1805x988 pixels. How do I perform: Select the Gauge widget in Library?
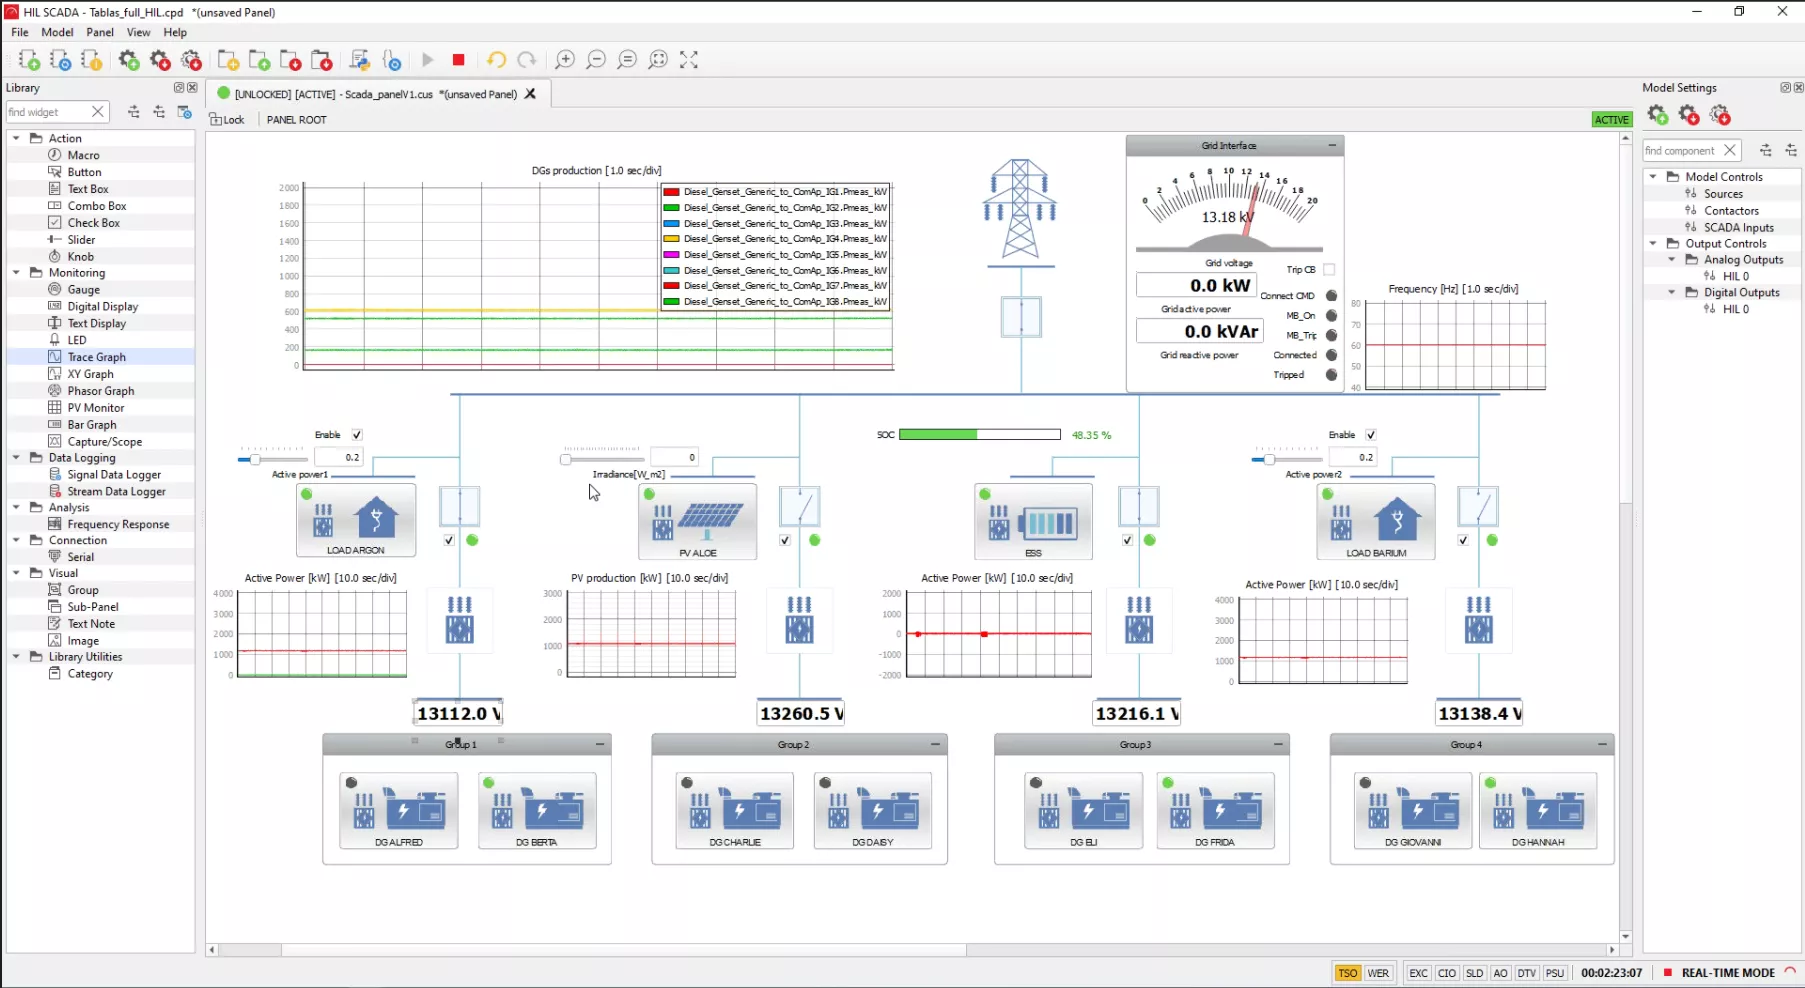tap(83, 290)
